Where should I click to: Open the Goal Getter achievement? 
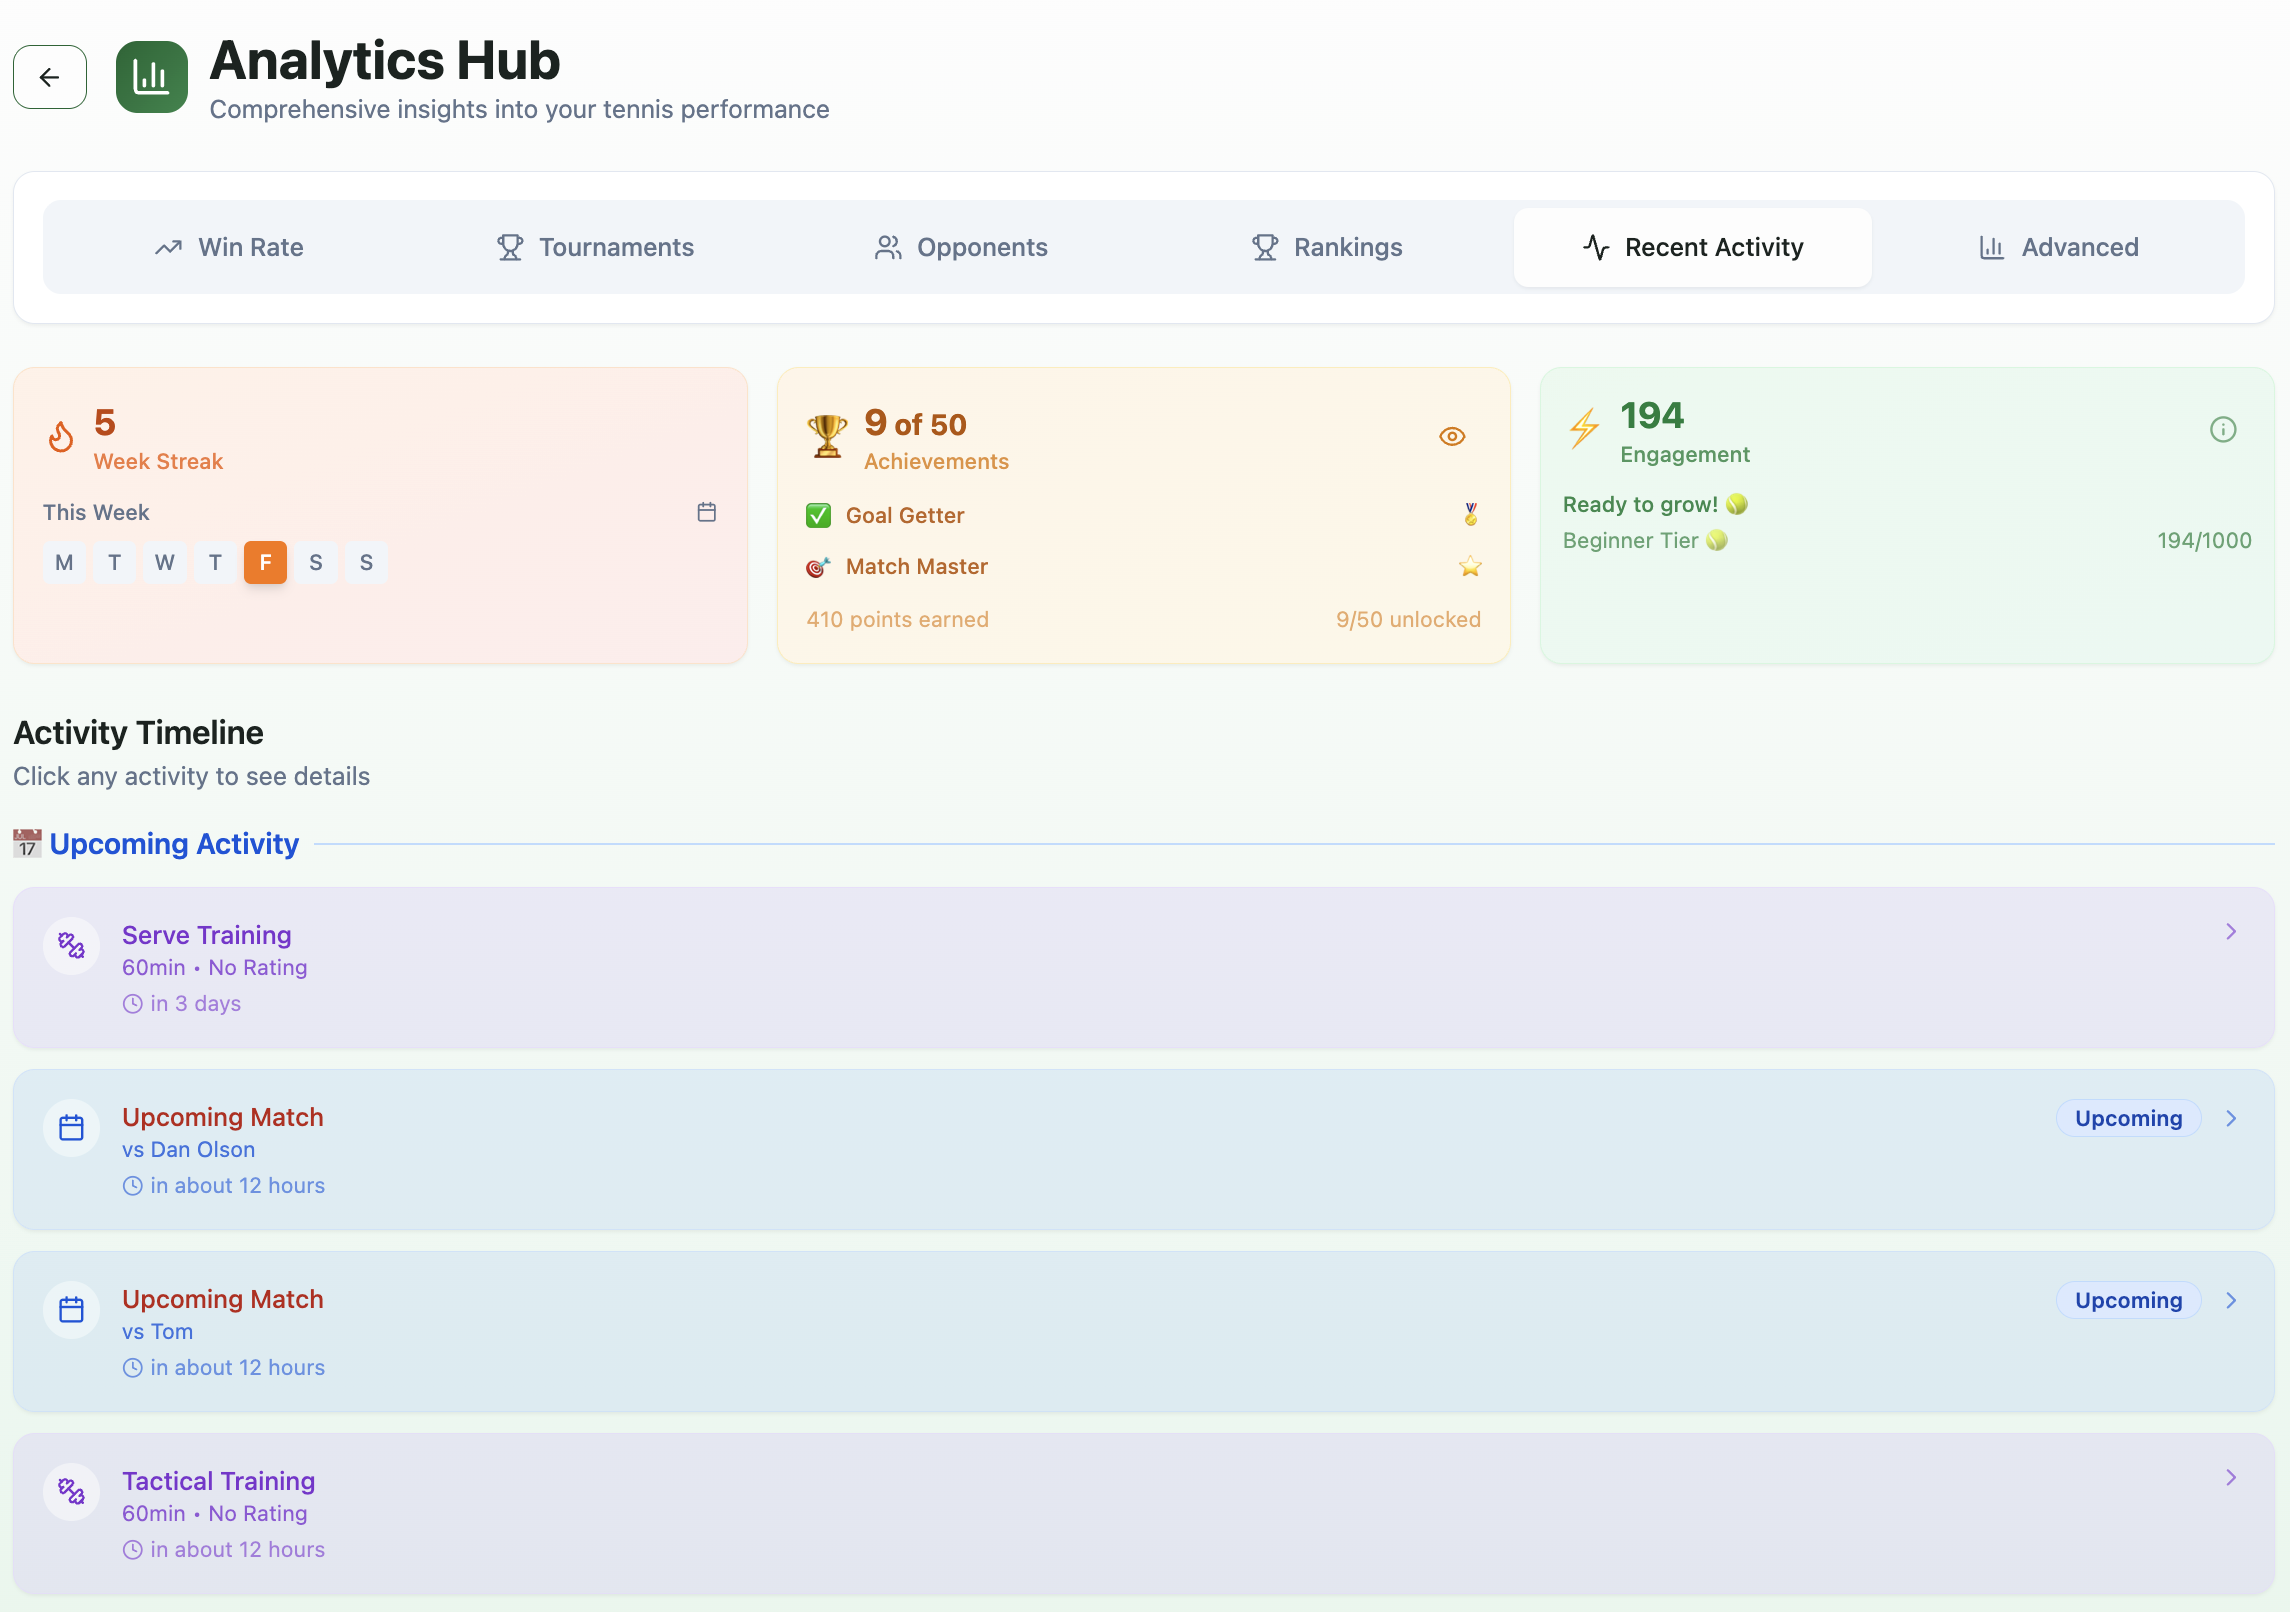[x=905, y=515]
